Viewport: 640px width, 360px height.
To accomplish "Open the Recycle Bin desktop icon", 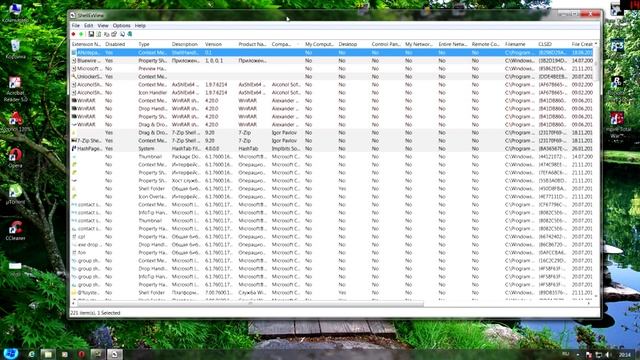I will click(15, 49).
